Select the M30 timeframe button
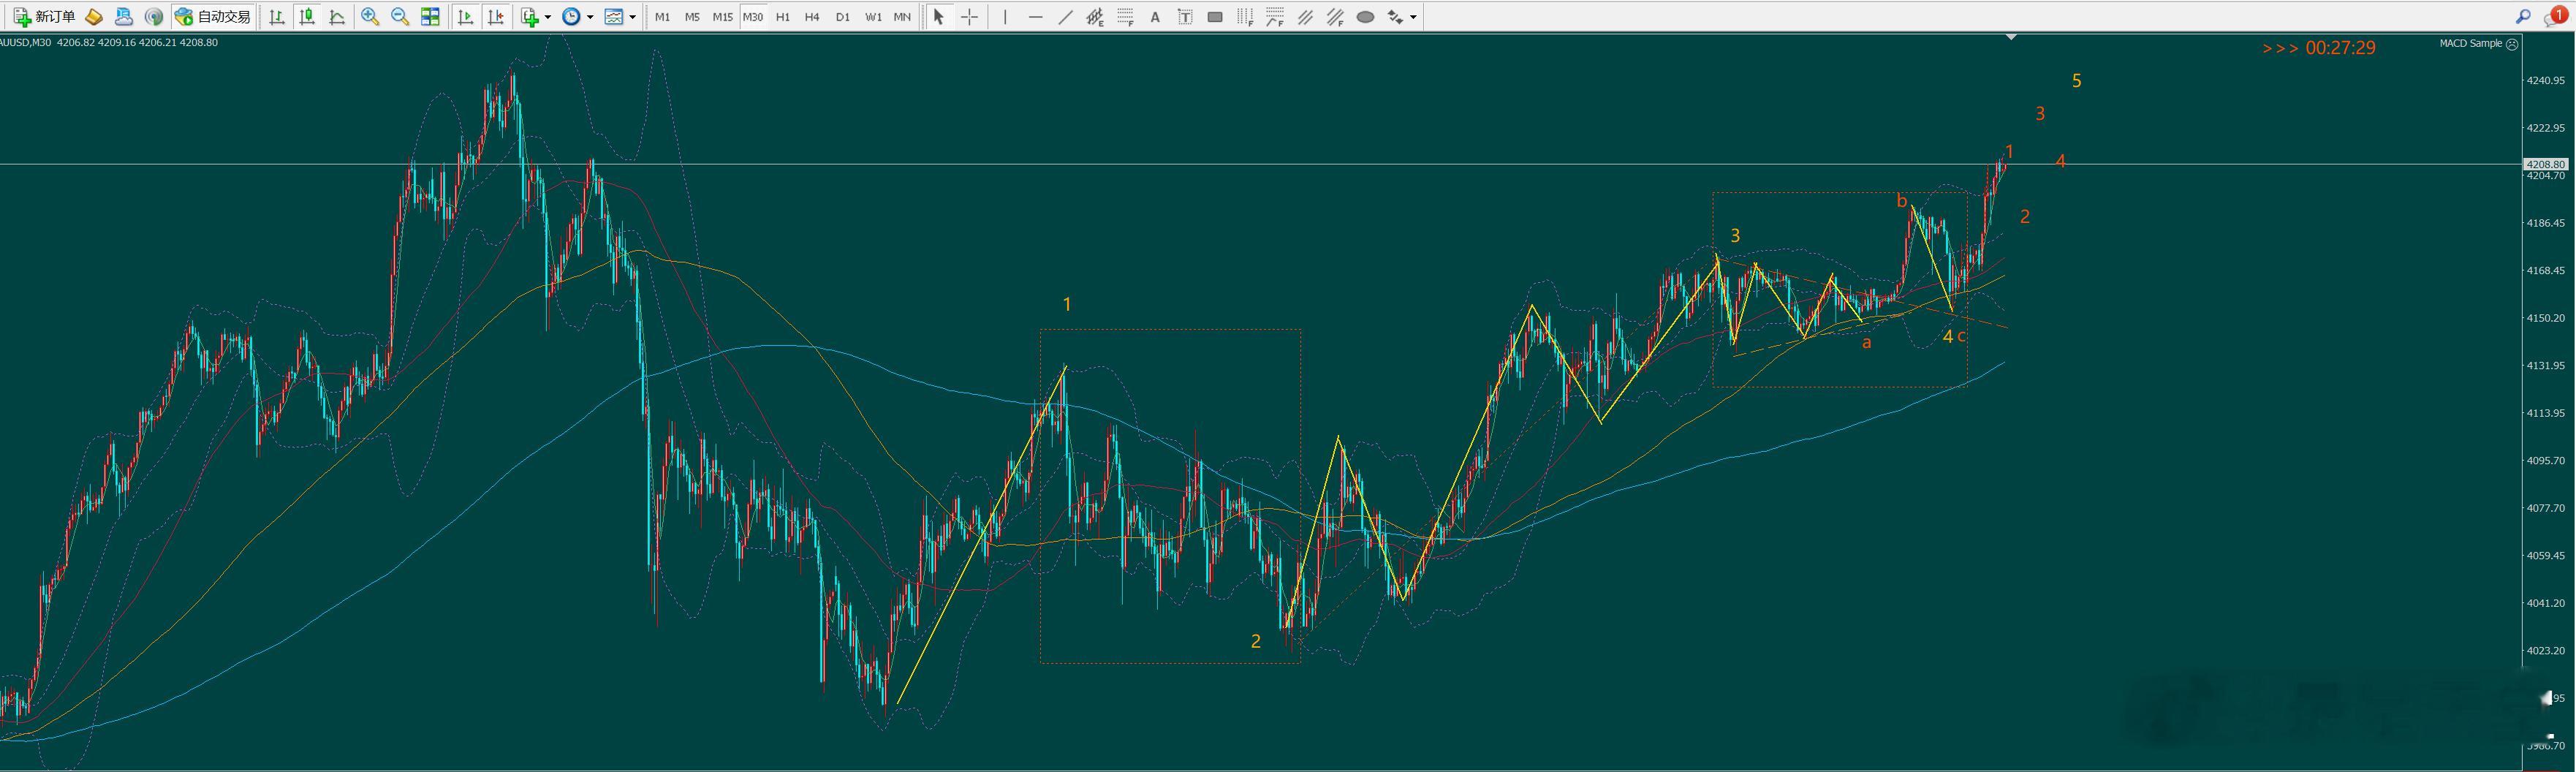Image resolution: width=2576 pixels, height=772 pixels. [x=753, y=17]
